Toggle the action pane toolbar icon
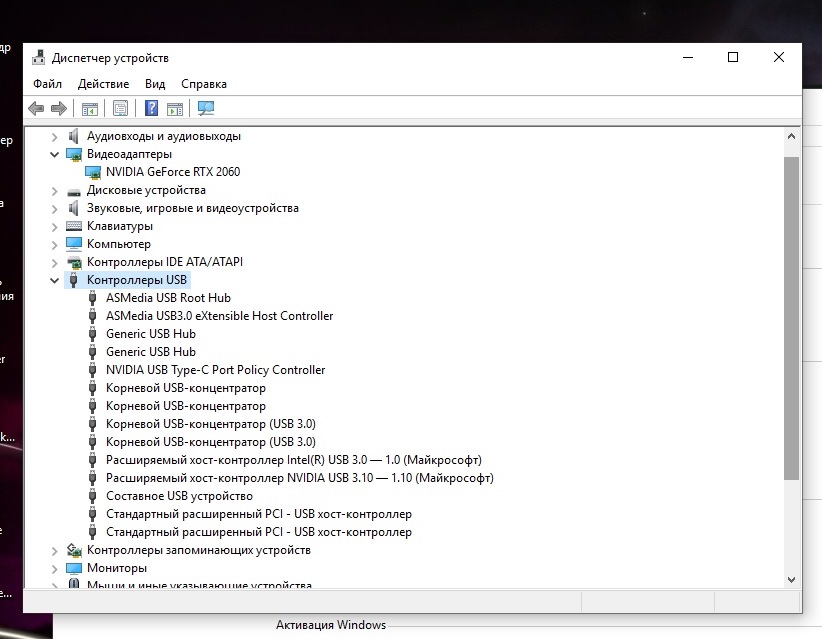The height and width of the screenshot is (639, 822). pos(175,109)
